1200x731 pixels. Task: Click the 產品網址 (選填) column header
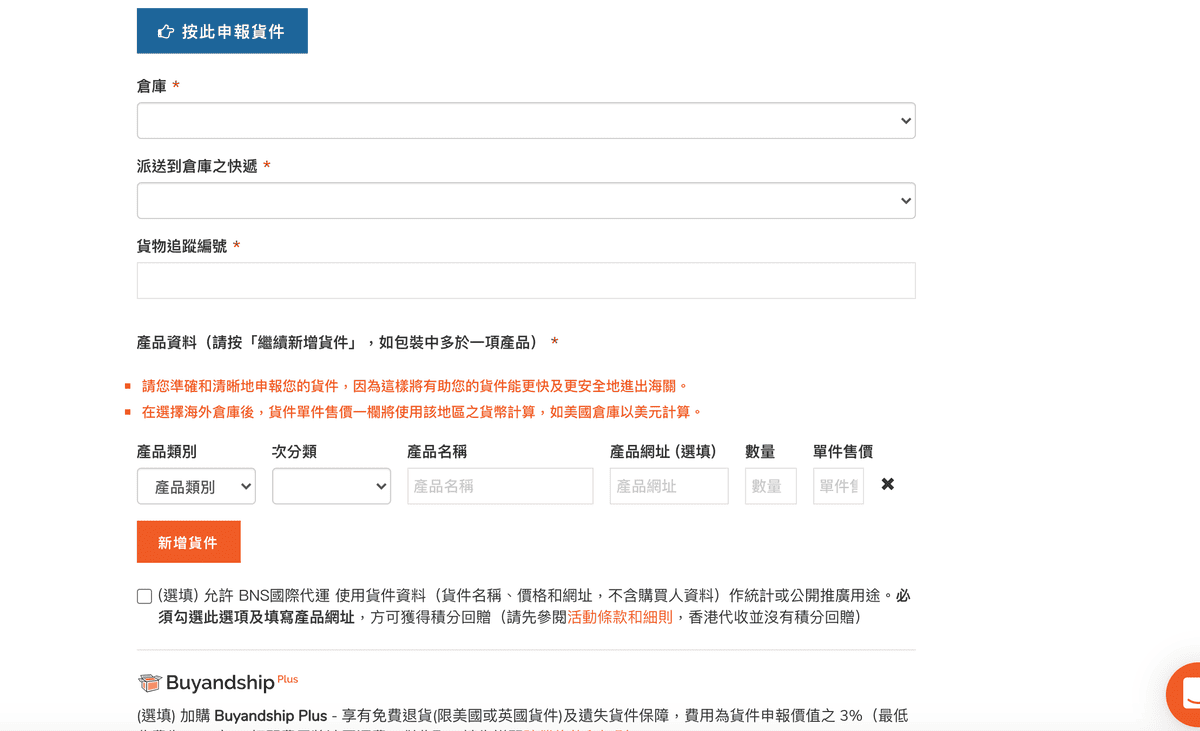pyautogui.click(x=663, y=452)
